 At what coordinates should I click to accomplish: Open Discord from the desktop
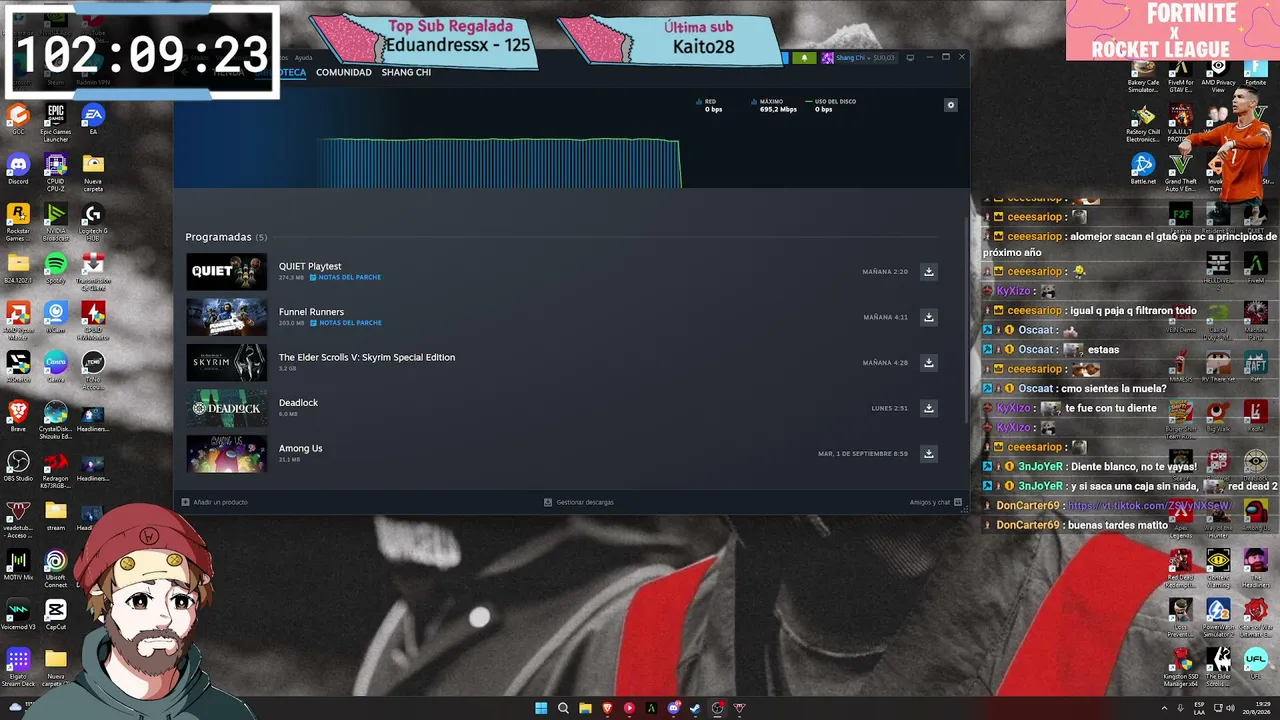[18, 167]
